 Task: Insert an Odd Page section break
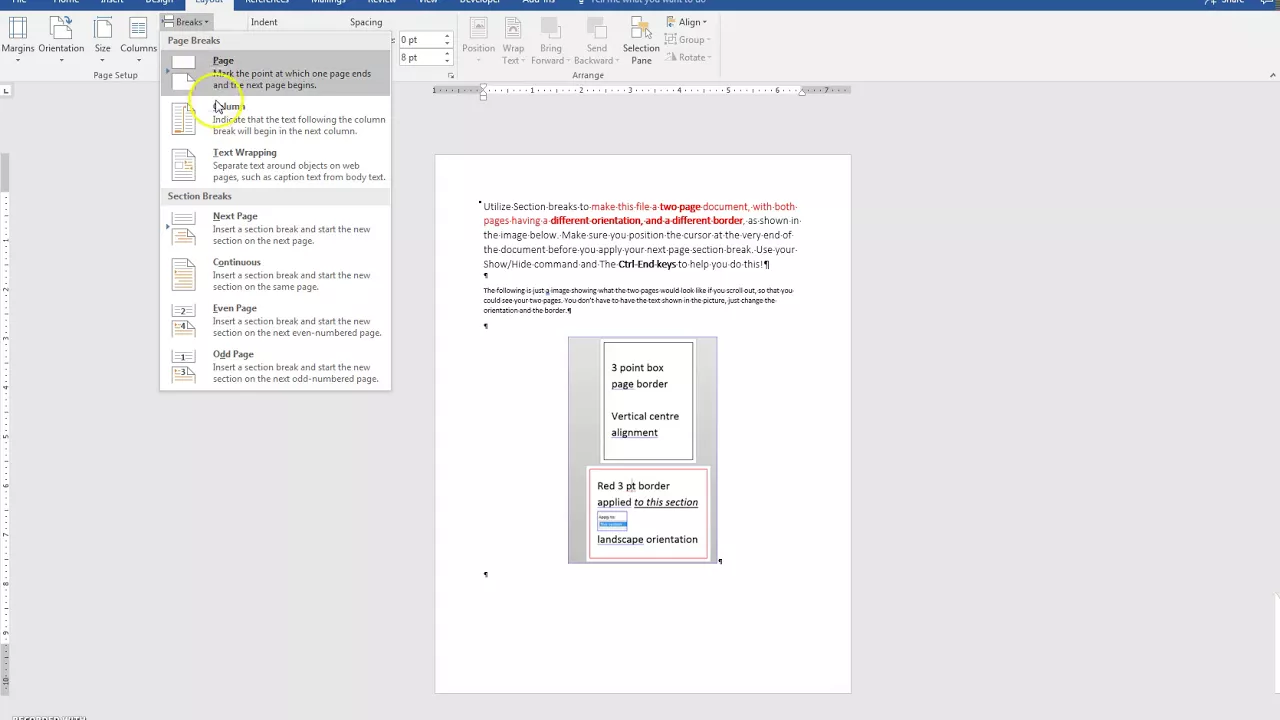(x=275, y=367)
